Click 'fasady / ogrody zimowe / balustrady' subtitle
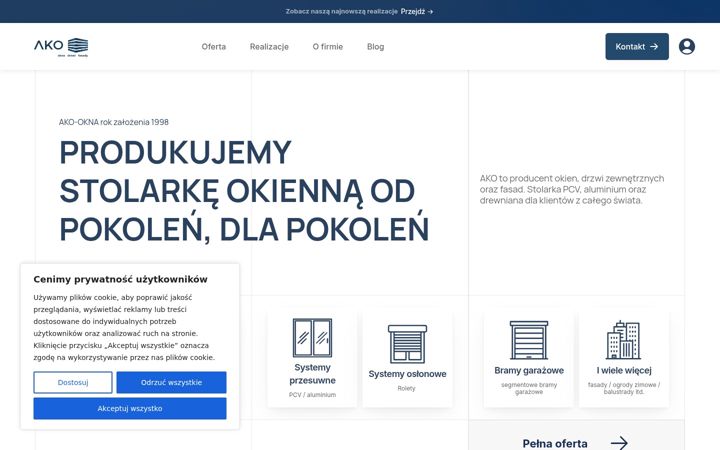The height and width of the screenshot is (450, 720). click(624, 388)
